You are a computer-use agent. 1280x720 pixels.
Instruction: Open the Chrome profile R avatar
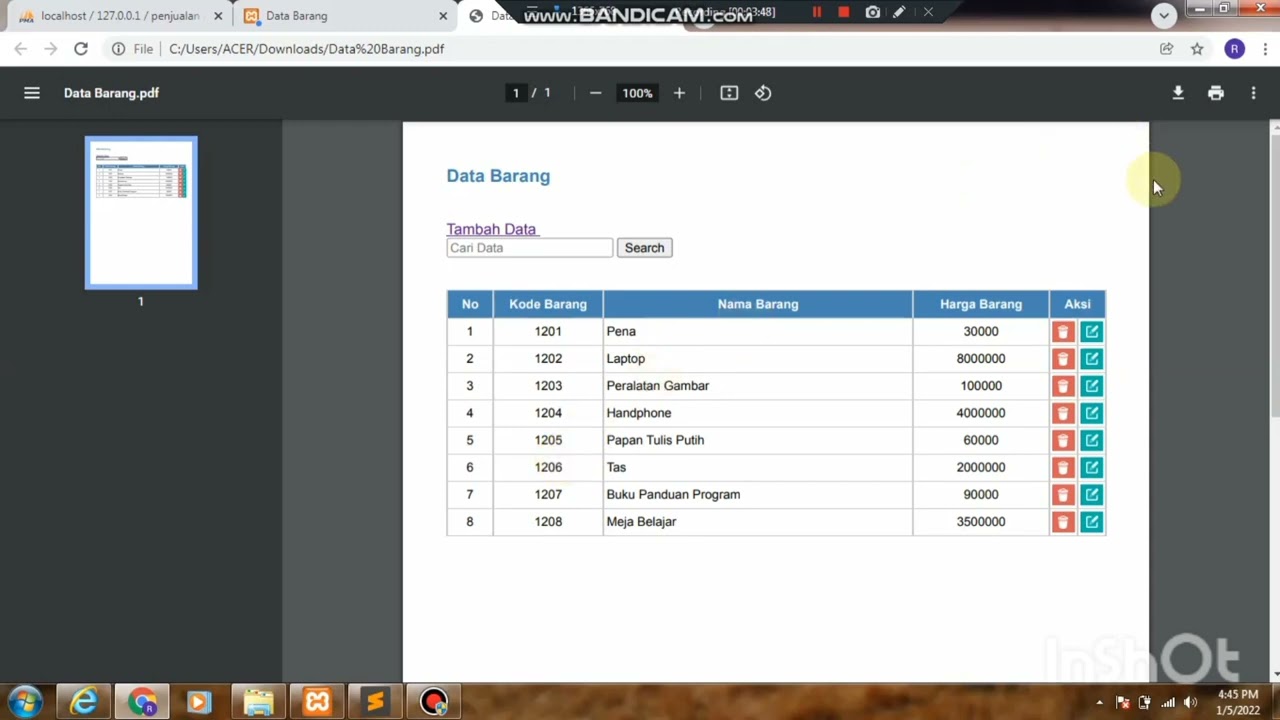click(1235, 49)
